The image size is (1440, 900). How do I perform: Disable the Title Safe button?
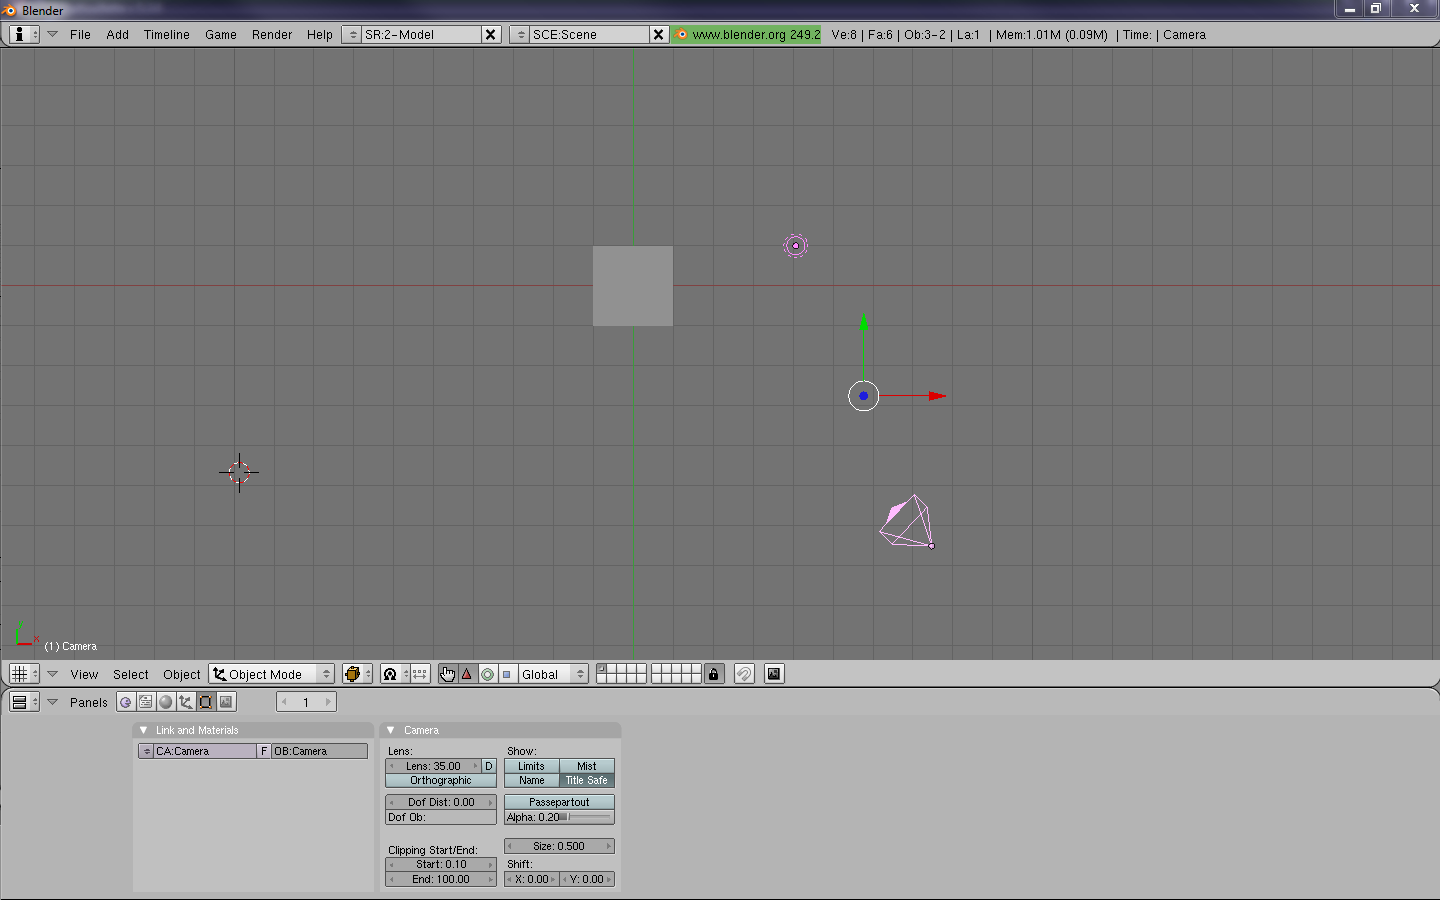pos(587,780)
